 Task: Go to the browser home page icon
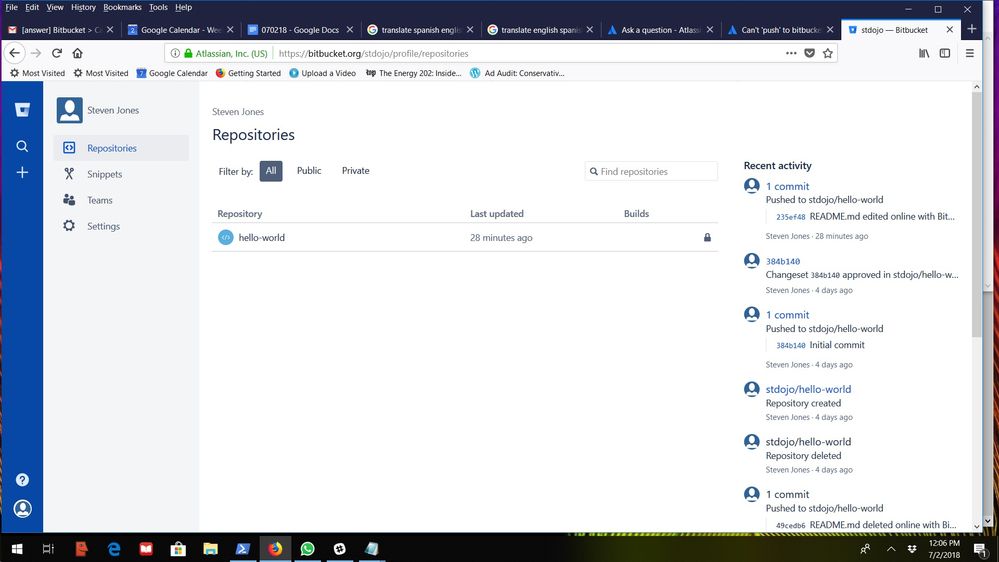tap(77, 54)
